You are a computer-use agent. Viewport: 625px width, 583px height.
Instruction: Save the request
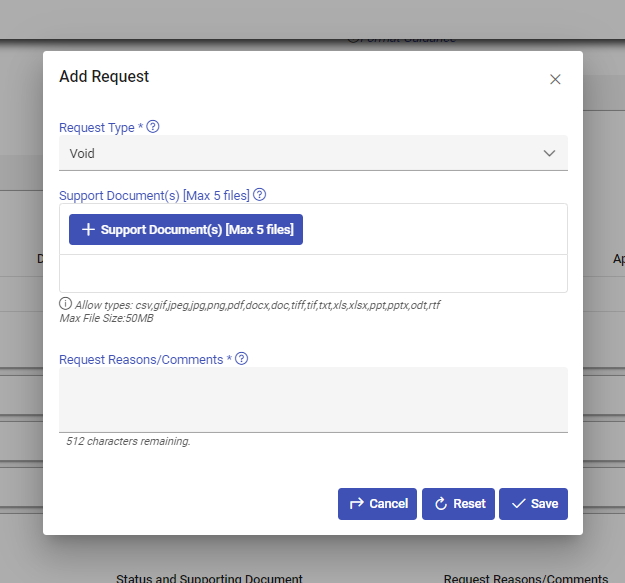click(x=533, y=504)
